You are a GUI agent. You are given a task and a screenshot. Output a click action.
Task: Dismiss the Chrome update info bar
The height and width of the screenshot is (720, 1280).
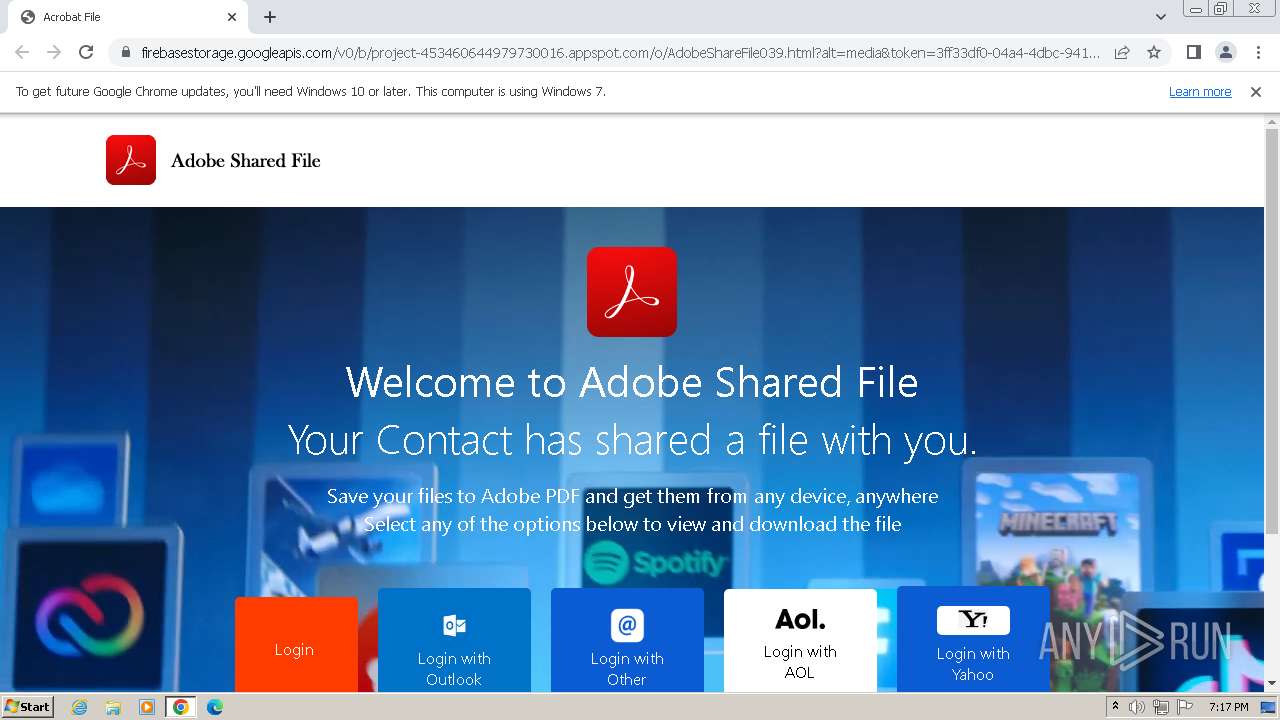click(1256, 91)
